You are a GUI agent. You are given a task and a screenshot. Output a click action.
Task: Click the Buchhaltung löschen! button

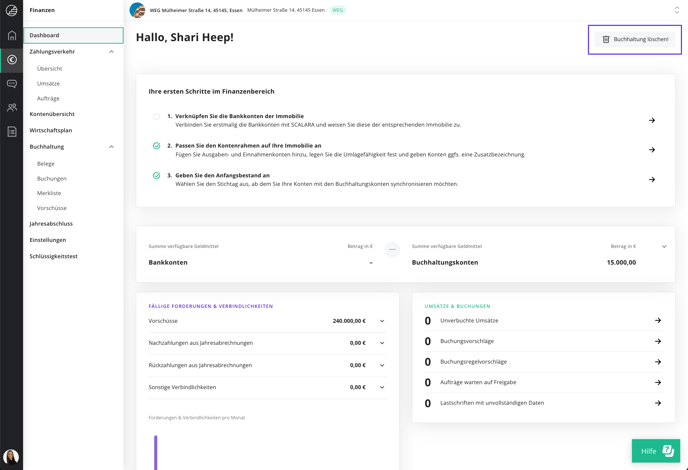click(x=635, y=39)
